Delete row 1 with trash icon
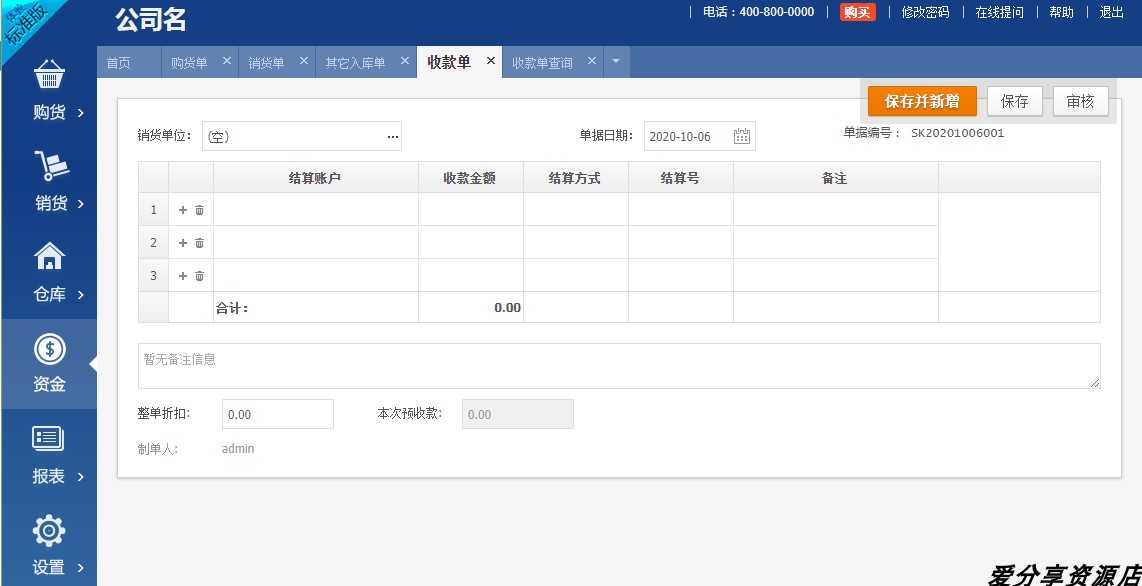The image size is (1142, 586). click(x=200, y=210)
